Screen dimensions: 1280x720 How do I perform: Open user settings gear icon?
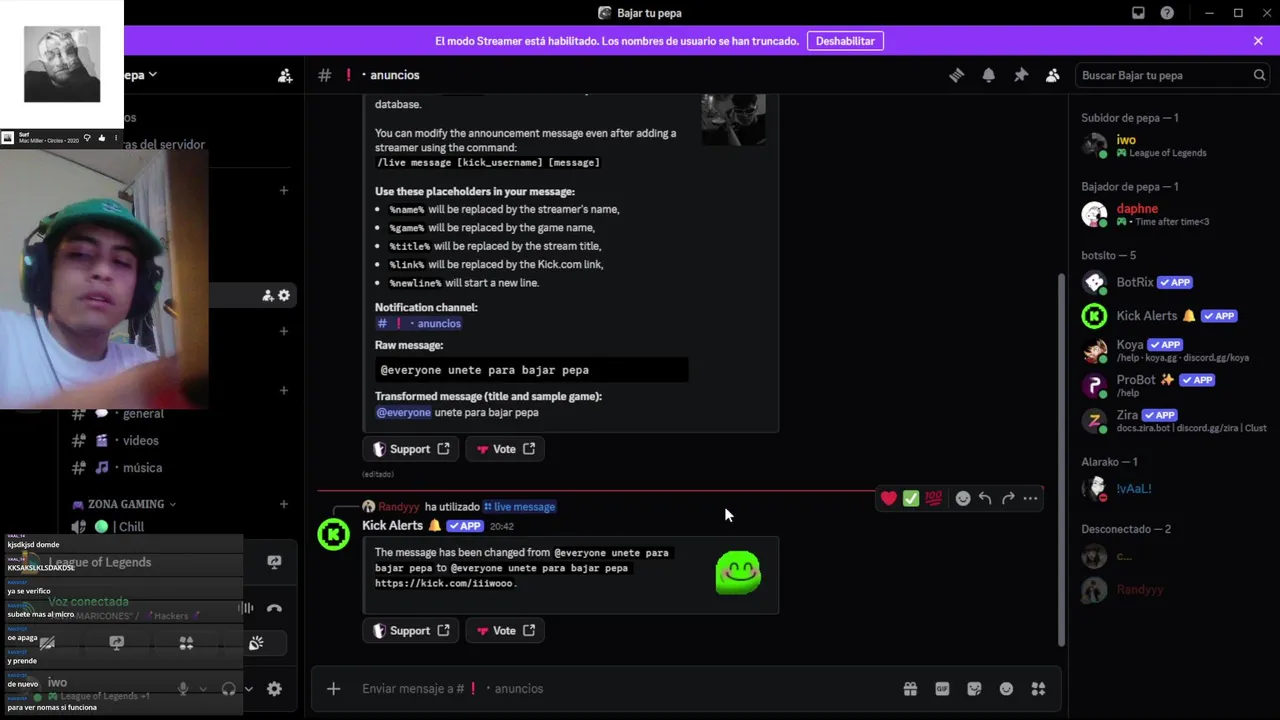(274, 688)
